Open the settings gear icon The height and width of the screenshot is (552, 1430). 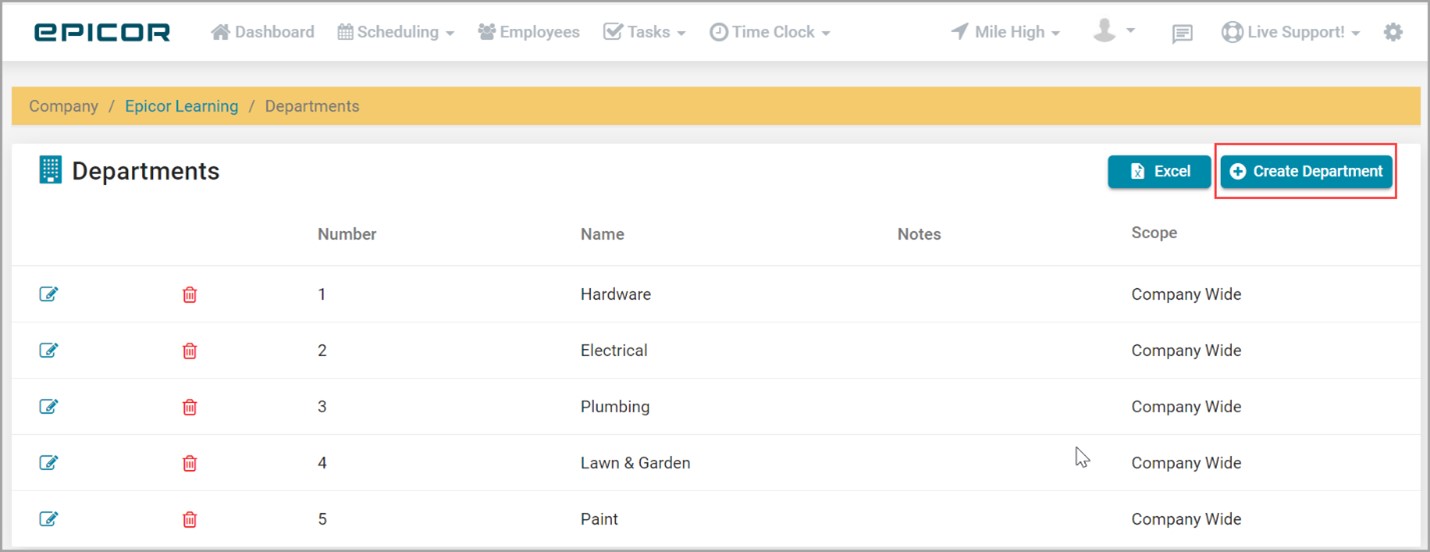tap(1393, 32)
